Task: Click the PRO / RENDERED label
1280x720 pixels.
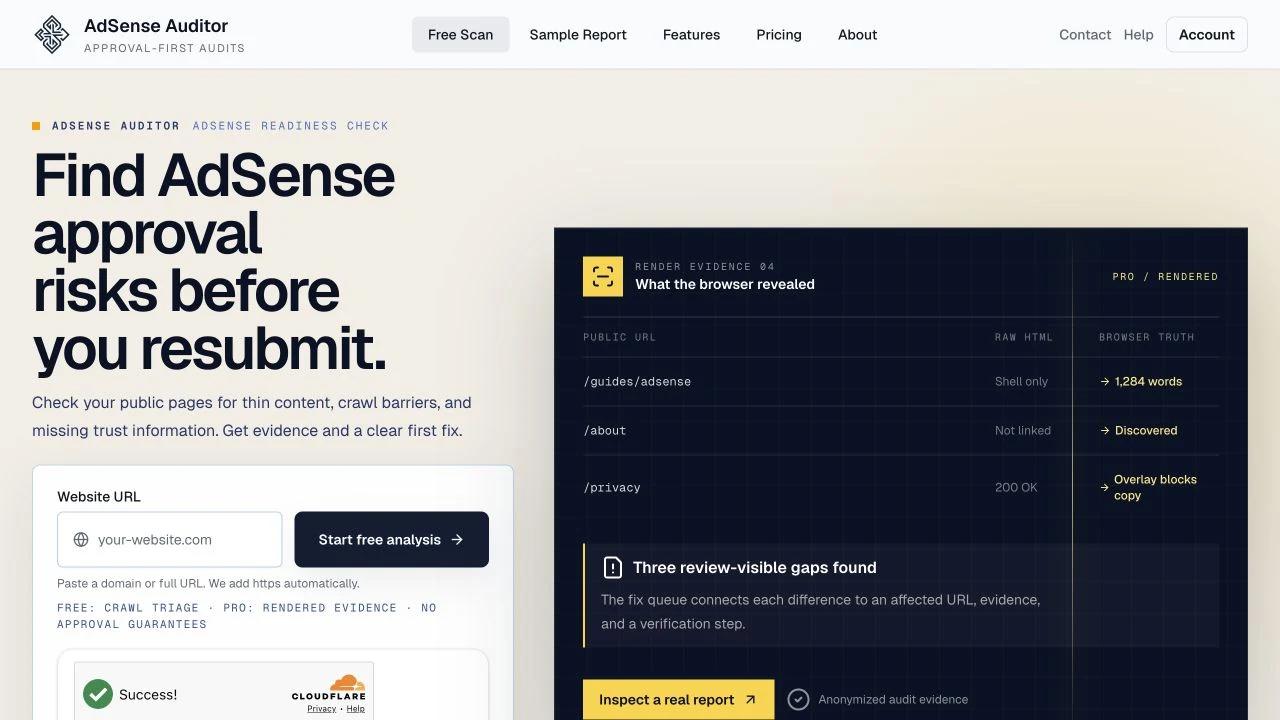Action: pos(1165,277)
